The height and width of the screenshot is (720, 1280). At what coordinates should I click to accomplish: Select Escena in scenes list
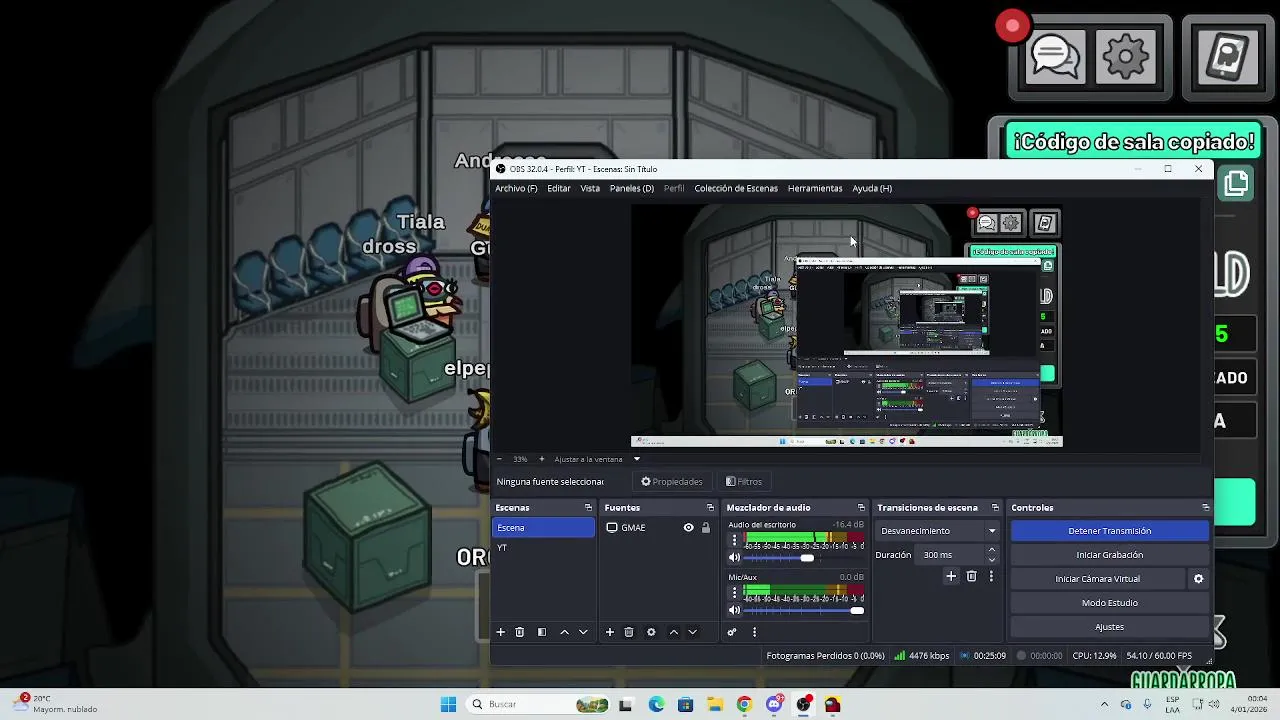coord(543,528)
